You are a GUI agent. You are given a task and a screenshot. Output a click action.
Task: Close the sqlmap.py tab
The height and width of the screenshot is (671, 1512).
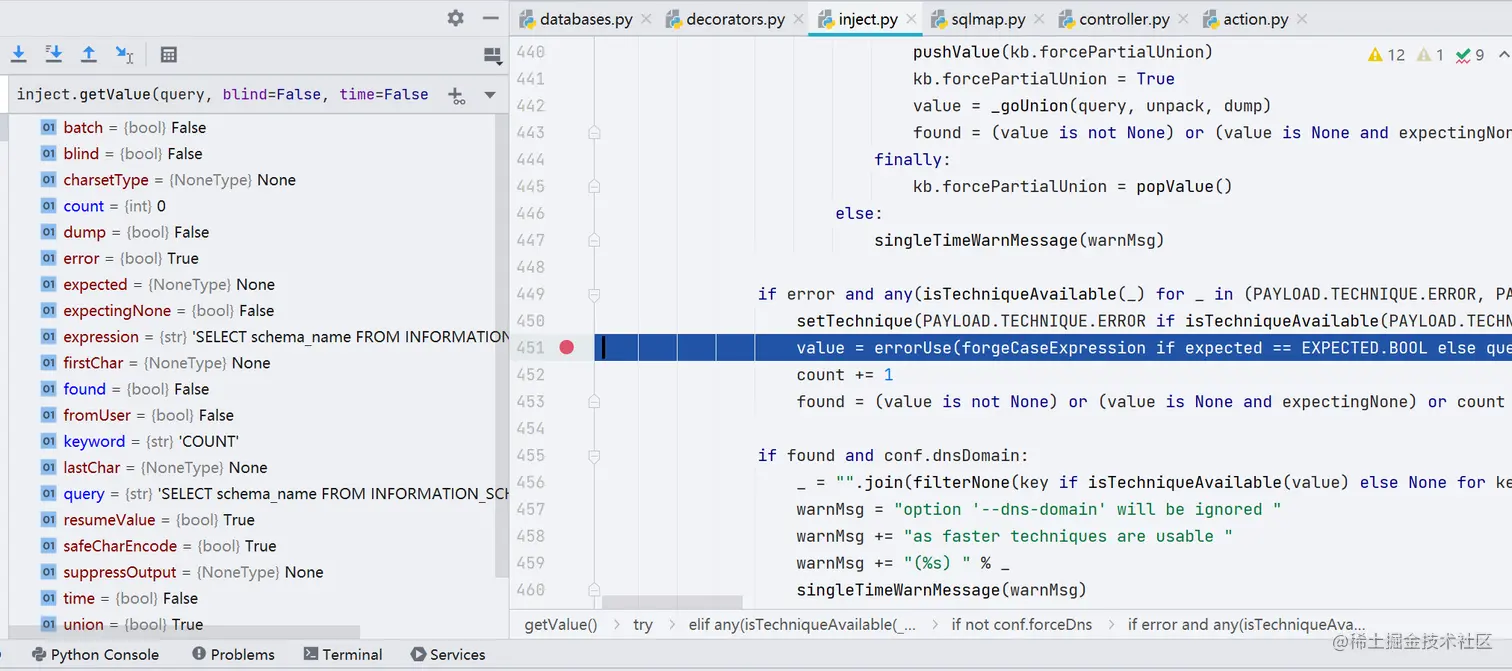coord(1039,19)
